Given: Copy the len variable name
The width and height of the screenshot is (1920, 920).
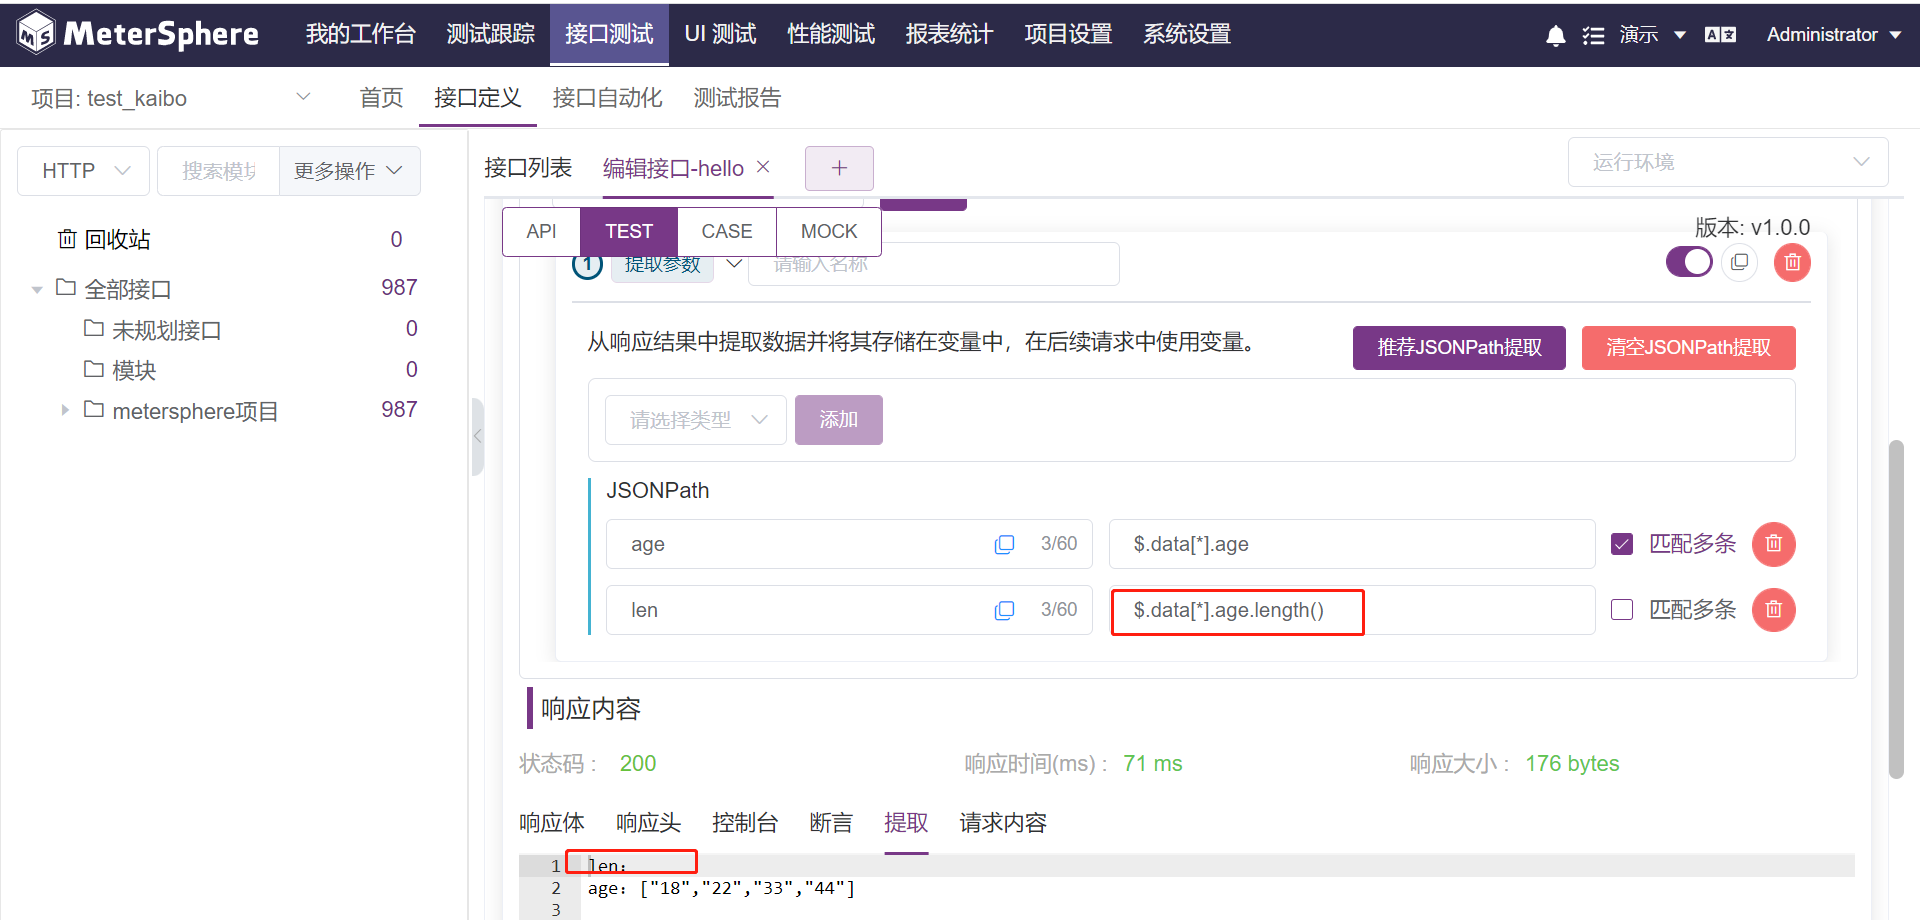Looking at the screenshot, I should [x=1004, y=610].
